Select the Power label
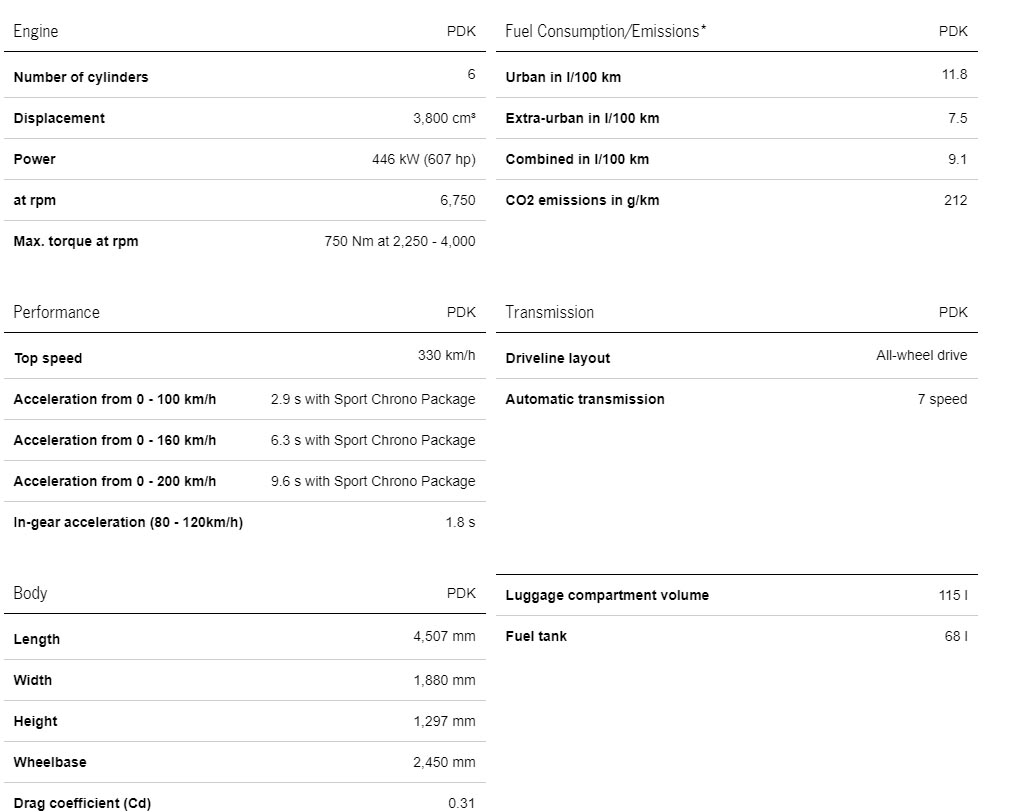 click(34, 159)
